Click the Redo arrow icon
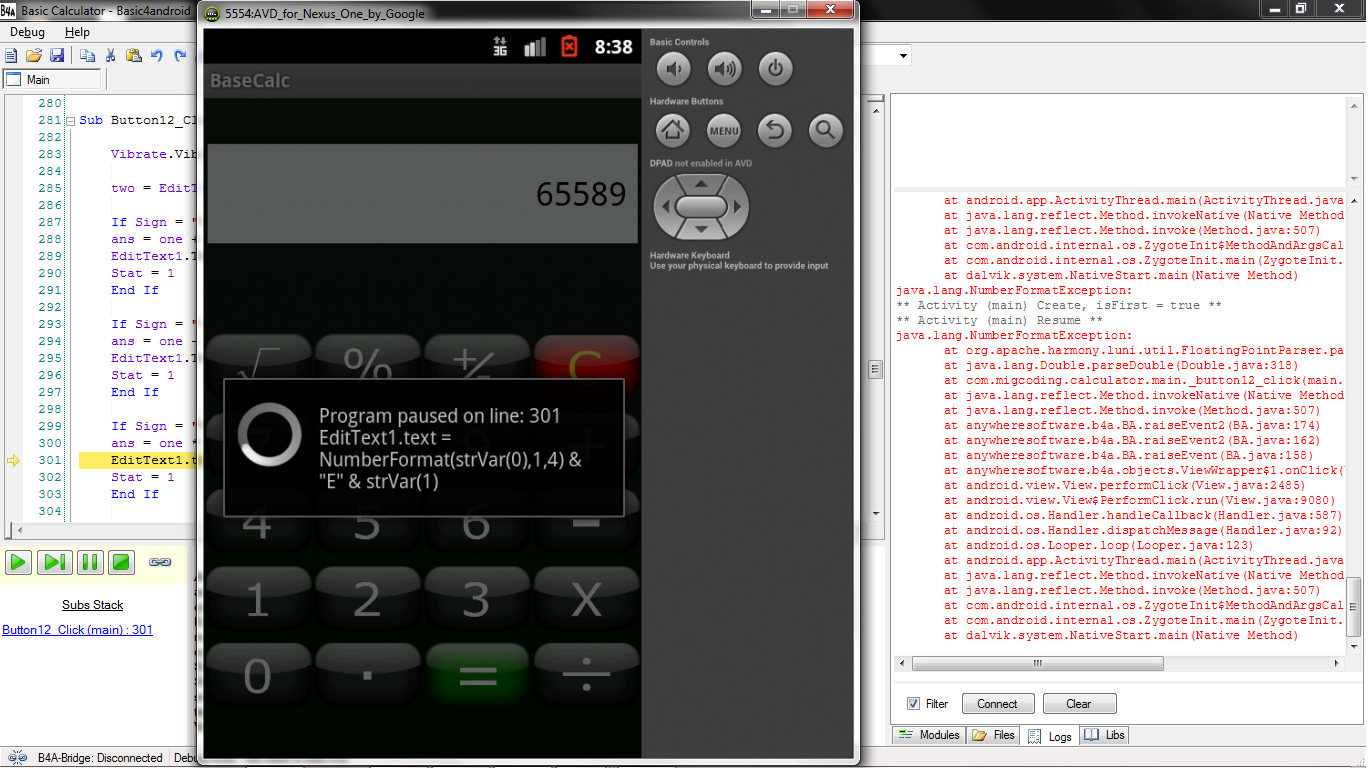The height and width of the screenshot is (770, 1368). [x=180, y=56]
